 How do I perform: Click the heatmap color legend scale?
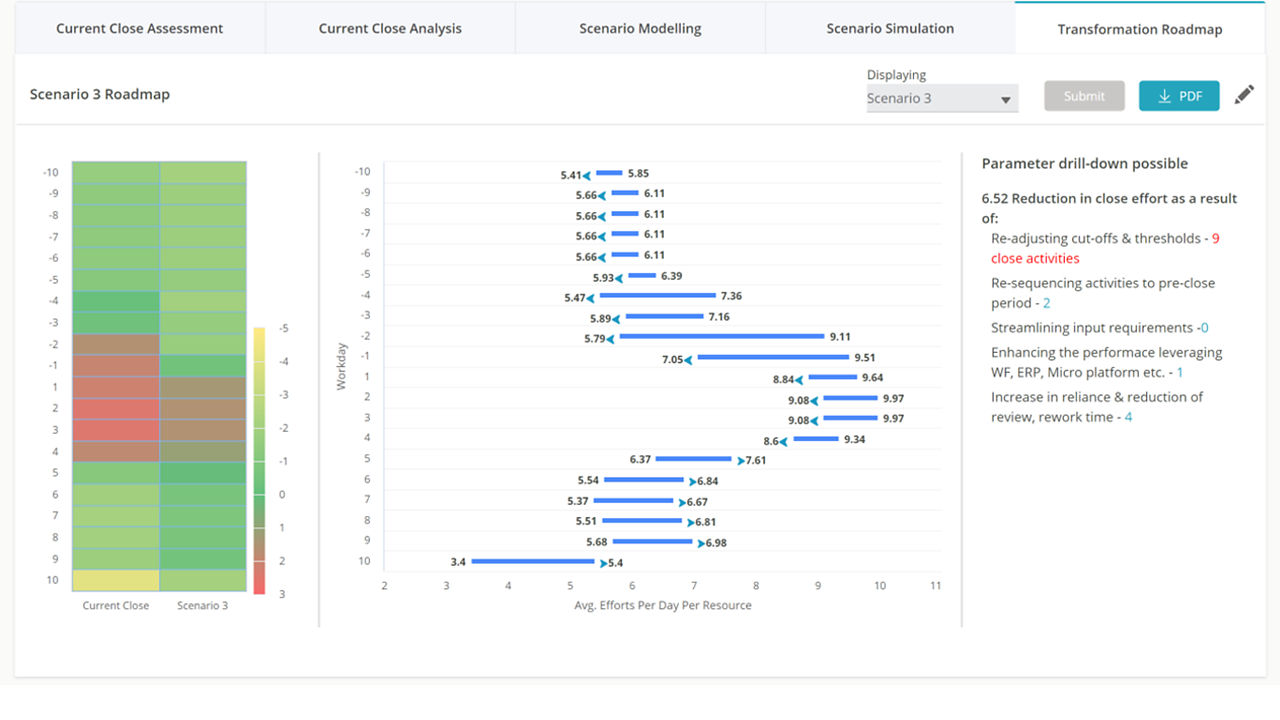(x=259, y=460)
